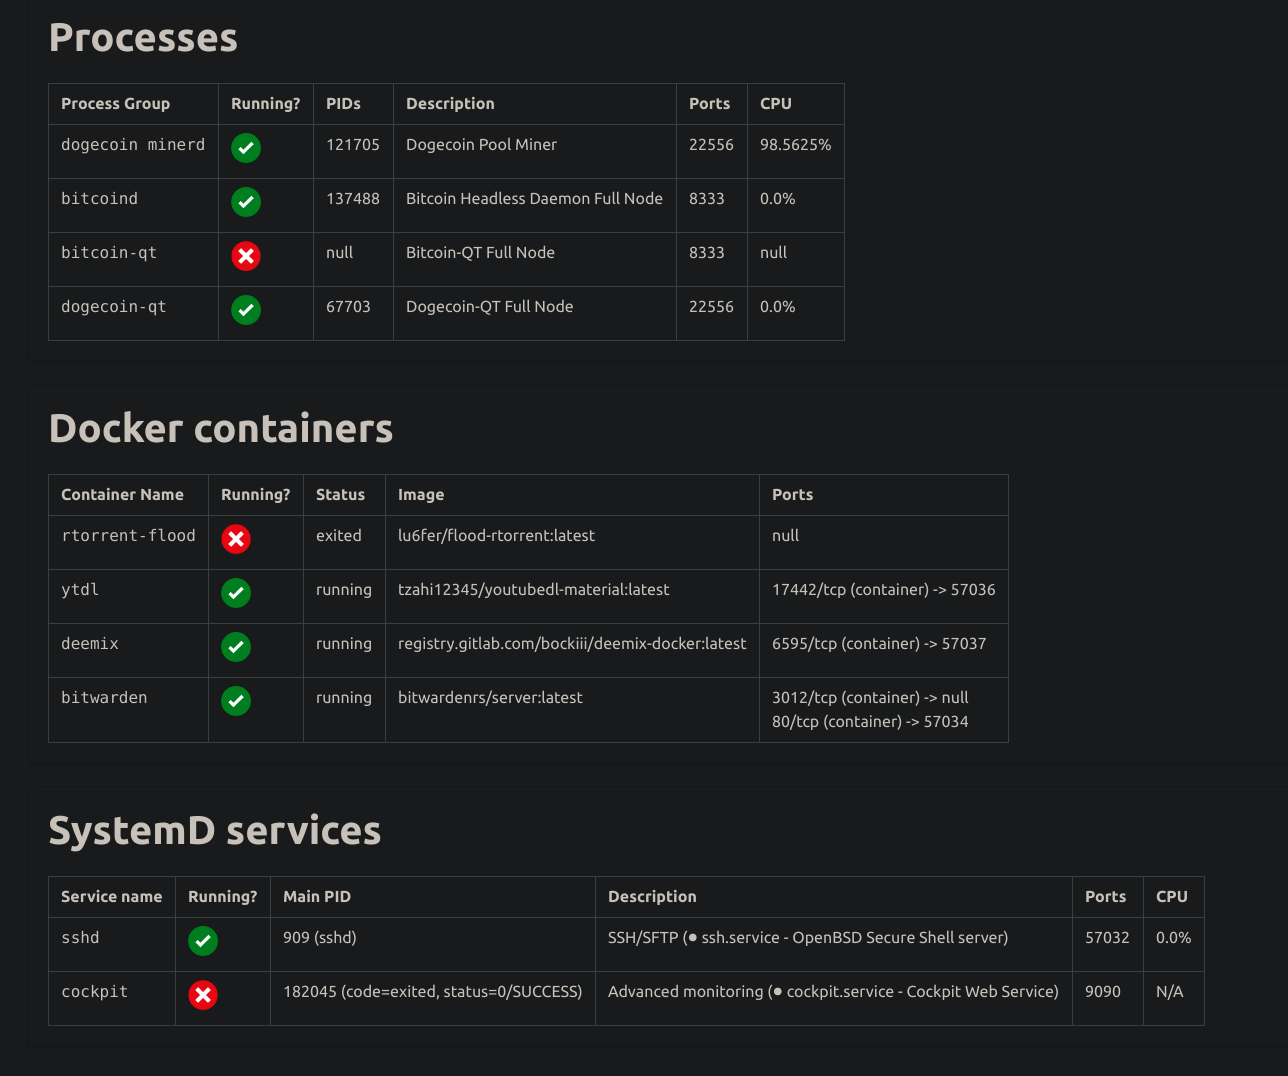Click the PIDs column header
This screenshot has height=1076, width=1288.
click(x=343, y=104)
